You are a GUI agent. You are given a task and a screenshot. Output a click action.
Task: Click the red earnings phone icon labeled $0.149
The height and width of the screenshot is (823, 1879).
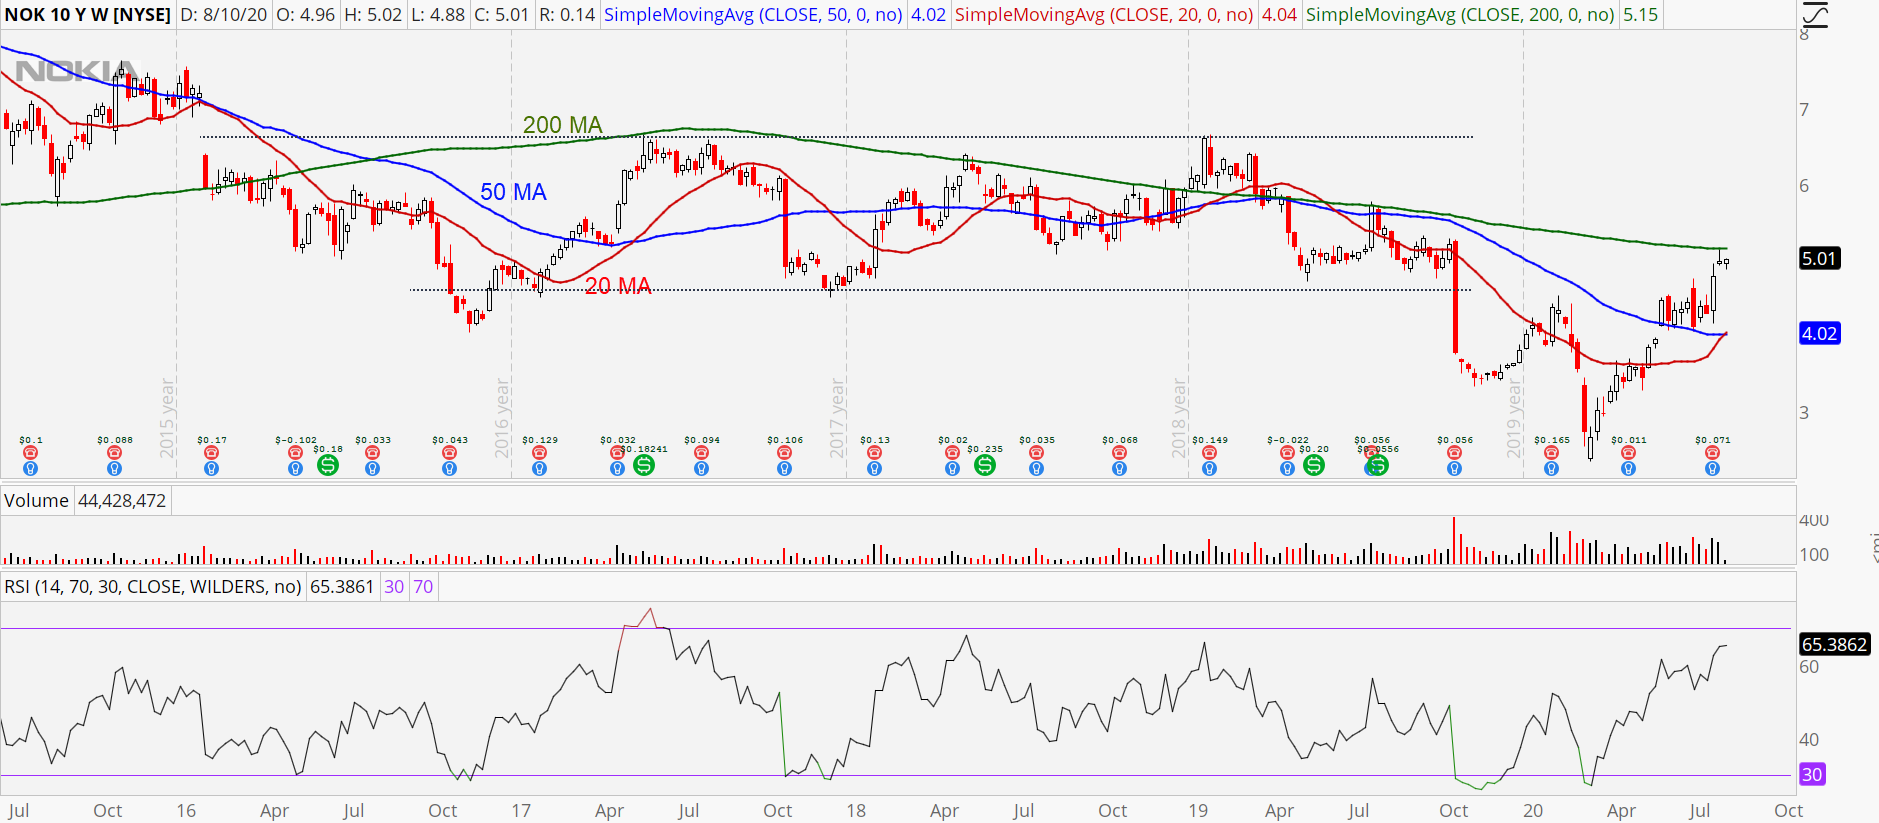(x=1209, y=453)
